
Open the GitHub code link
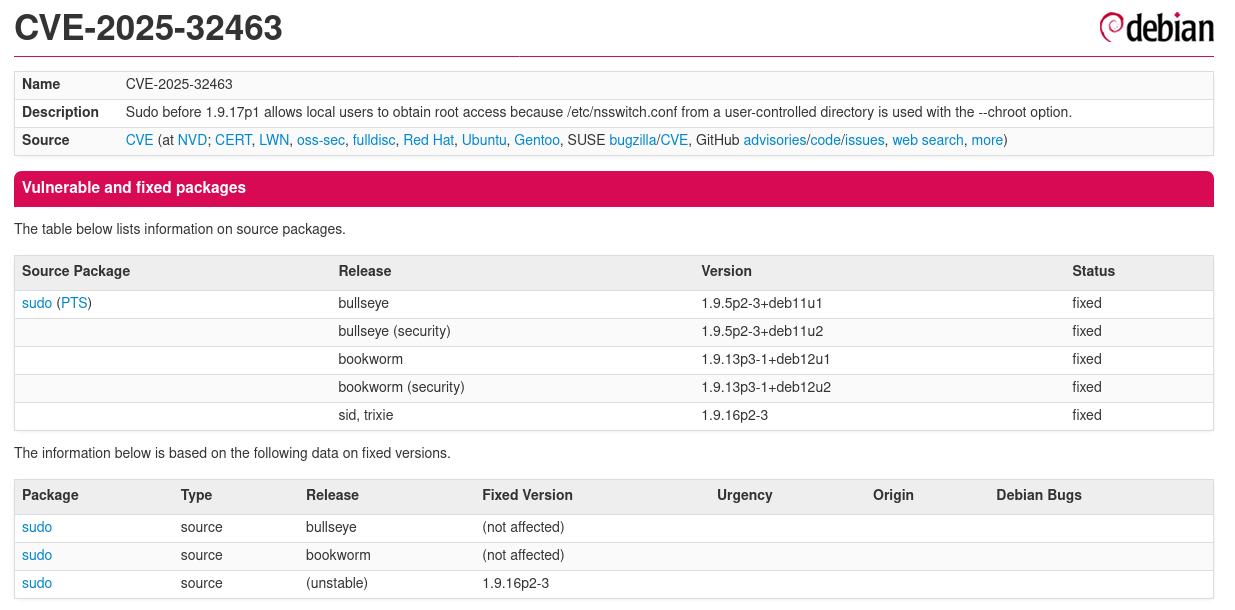pos(825,140)
